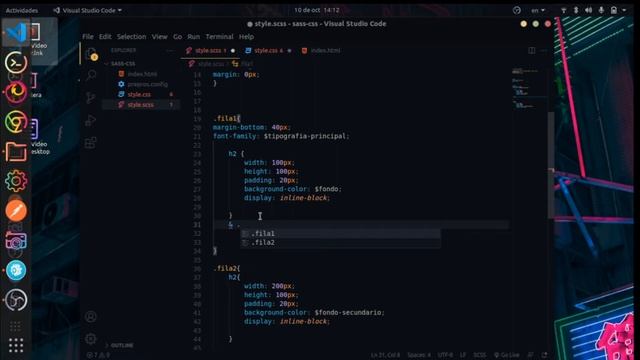The image size is (640, 360).
Task: Open the Run and Debug view
Action: click(x=91, y=120)
